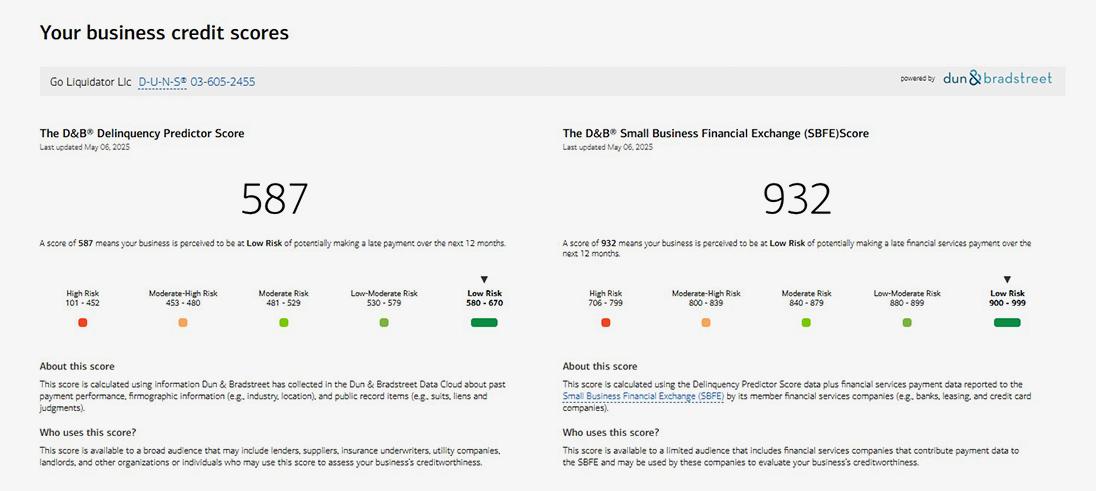Select the Low-Moderate Risk dot under Delinquency score

pos(384,322)
